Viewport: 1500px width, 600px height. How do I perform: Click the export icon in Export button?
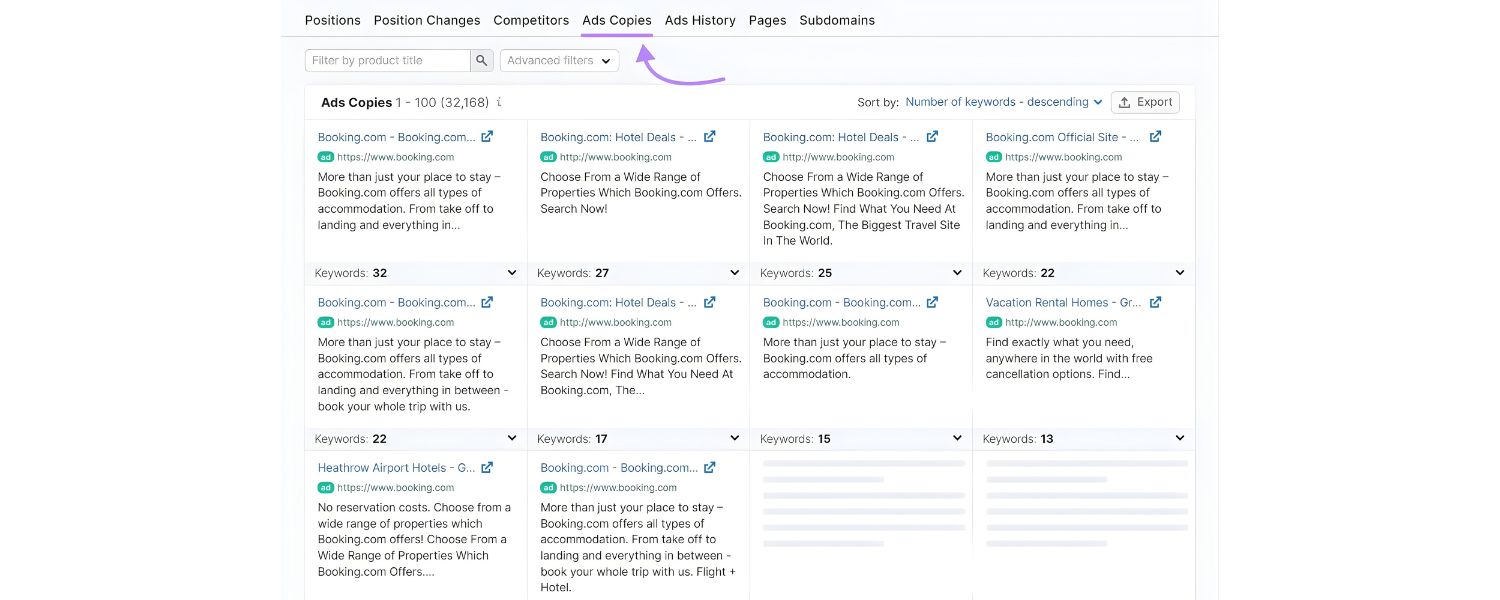[x=1125, y=102]
